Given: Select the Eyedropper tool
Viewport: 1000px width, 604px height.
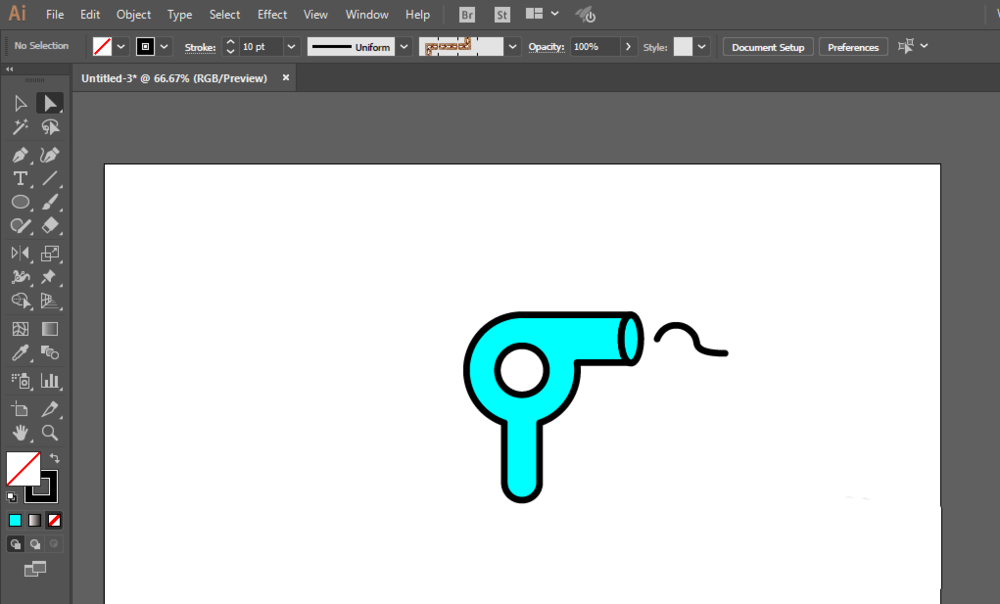Looking at the screenshot, I should (x=20, y=353).
